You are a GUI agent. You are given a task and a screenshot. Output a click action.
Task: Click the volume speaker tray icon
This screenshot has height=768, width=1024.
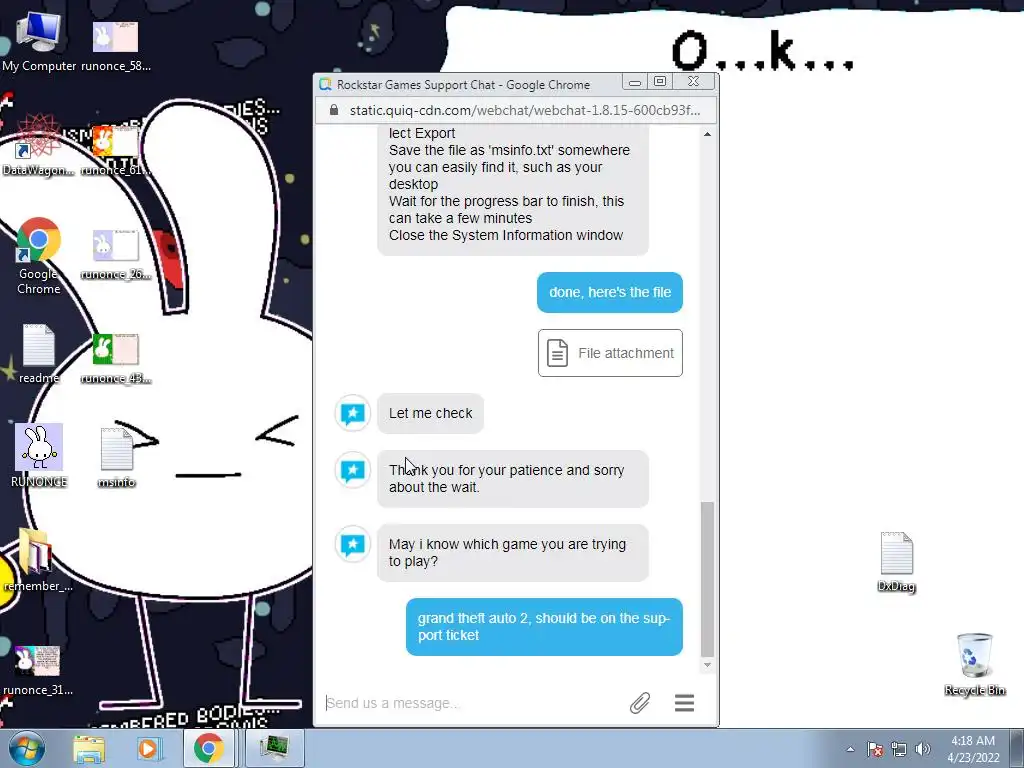tap(923, 749)
